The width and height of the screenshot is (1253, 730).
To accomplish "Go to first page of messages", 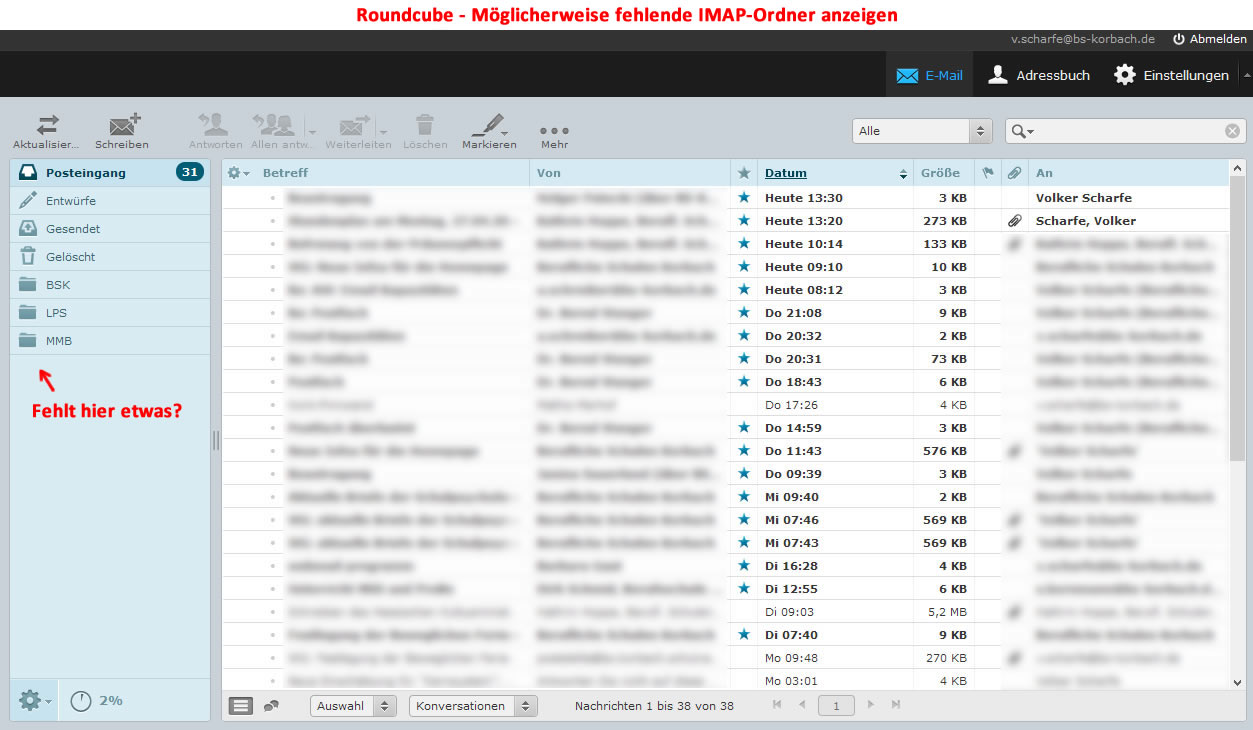I will (778, 705).
